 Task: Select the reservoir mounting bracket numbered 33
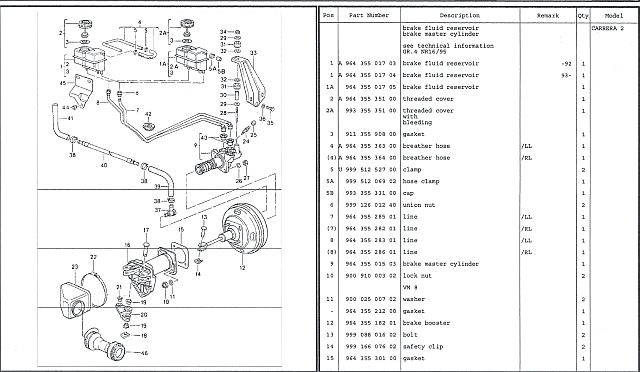[250, 81]
